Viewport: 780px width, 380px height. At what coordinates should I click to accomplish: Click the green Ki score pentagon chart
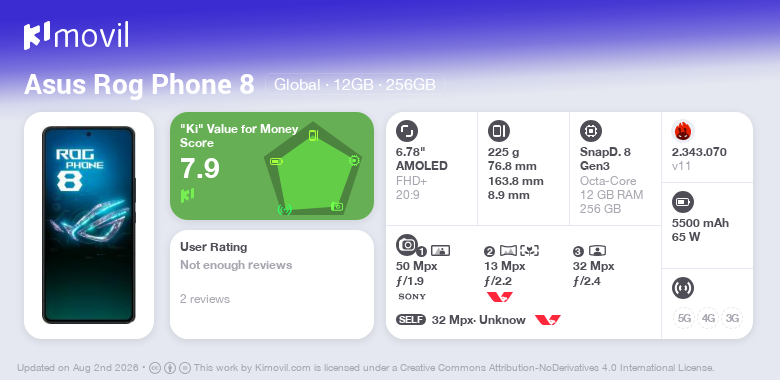[x=312, y=168]
